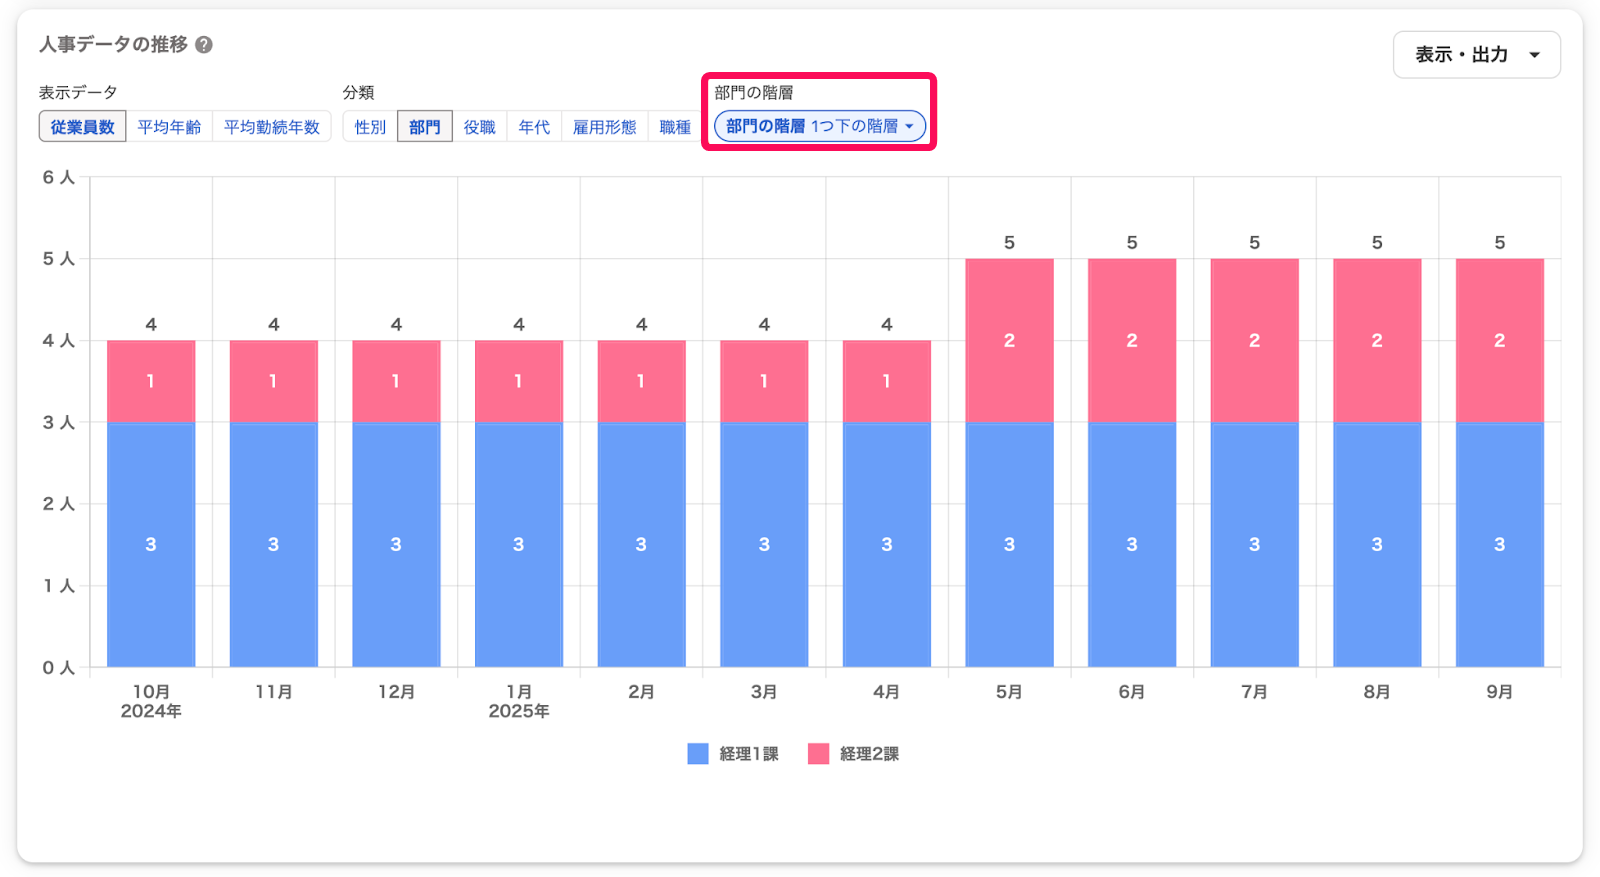
Task: Switch display data to 平均勤続年数
Action: (x=271, y=127)
